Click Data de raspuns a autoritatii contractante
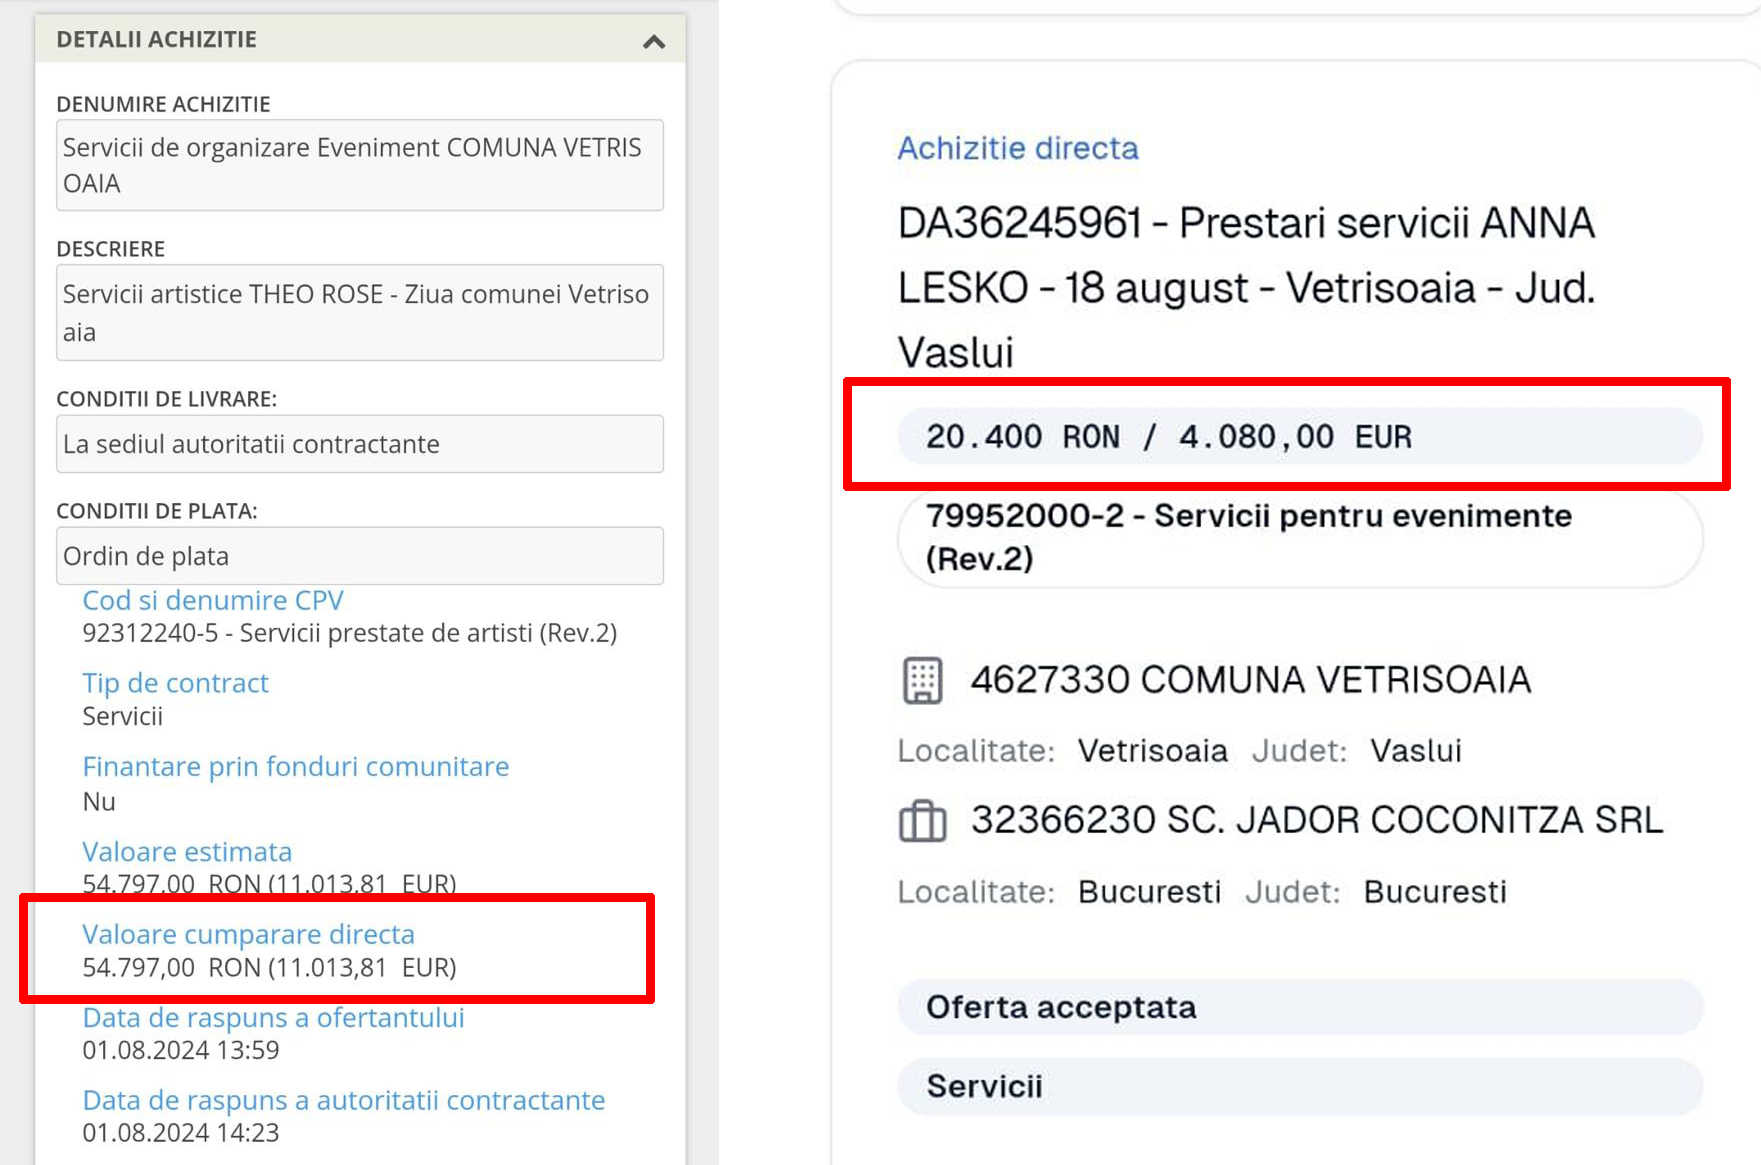Image resolution: width=1761 pixels, height=1165 pixels. [344, 1101]
